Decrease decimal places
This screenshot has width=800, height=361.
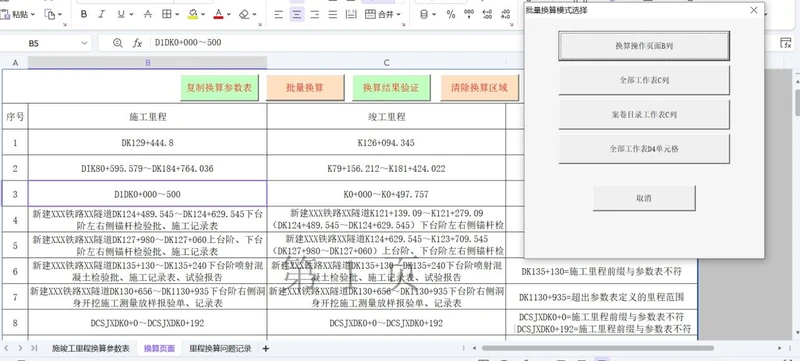[x=506, y=14]
